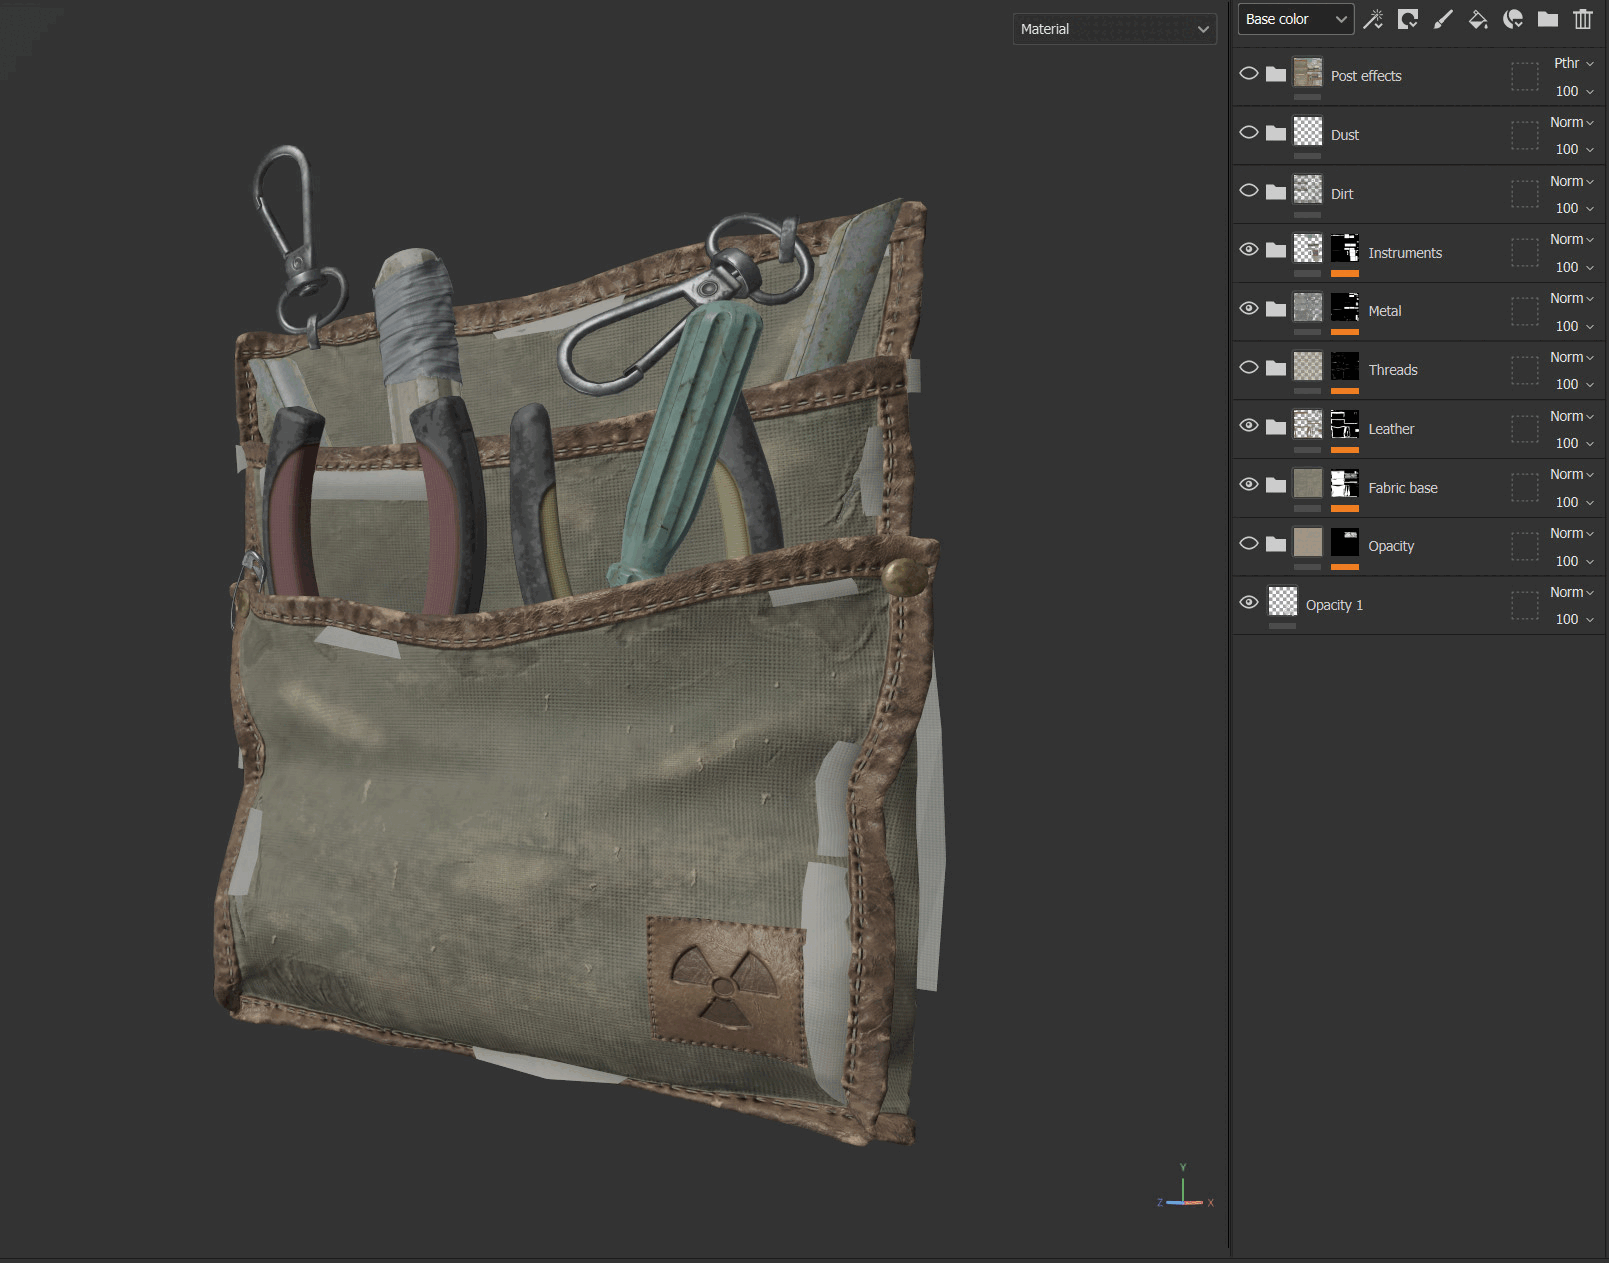Open the Base color channel dropdown
Screen dimensions: 1609x1263
point(1296,19)
